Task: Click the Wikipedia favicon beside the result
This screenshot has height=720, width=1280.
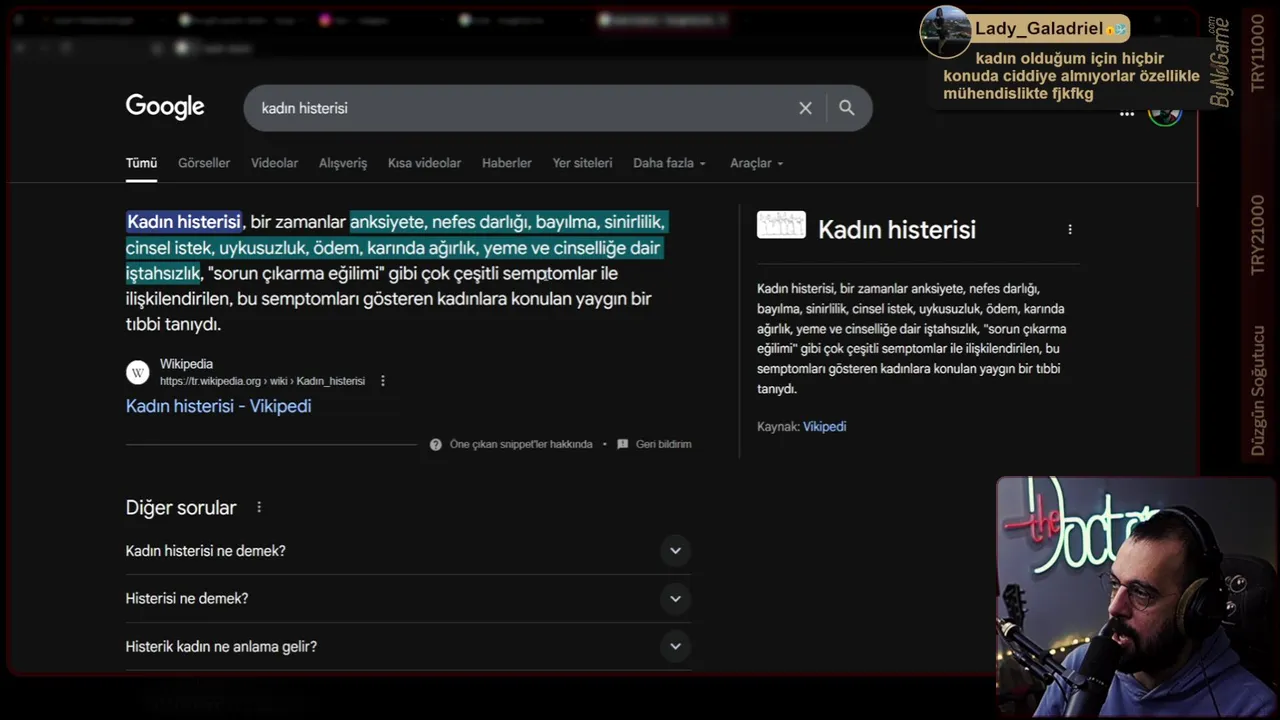Action: click(138, 372)
